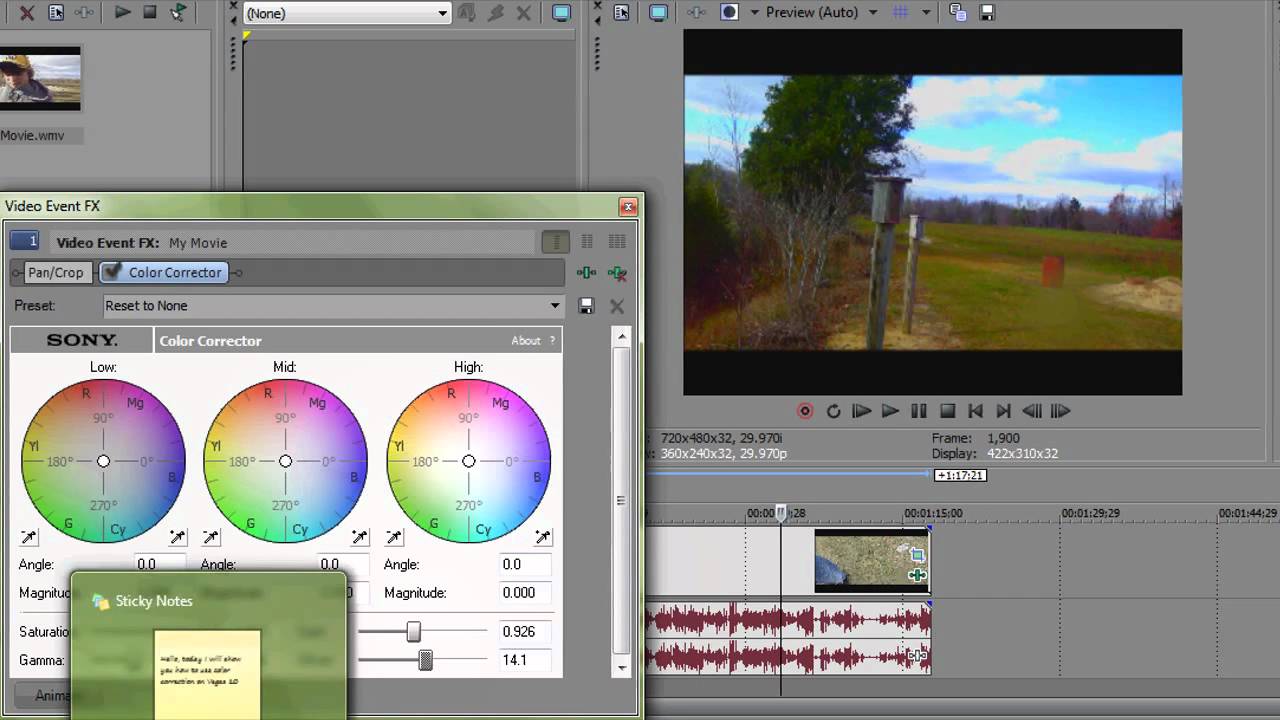Screen dimensions: 1280x720
Task: Remove selected plug-in from chain
Action: click(x=617, y=272)
